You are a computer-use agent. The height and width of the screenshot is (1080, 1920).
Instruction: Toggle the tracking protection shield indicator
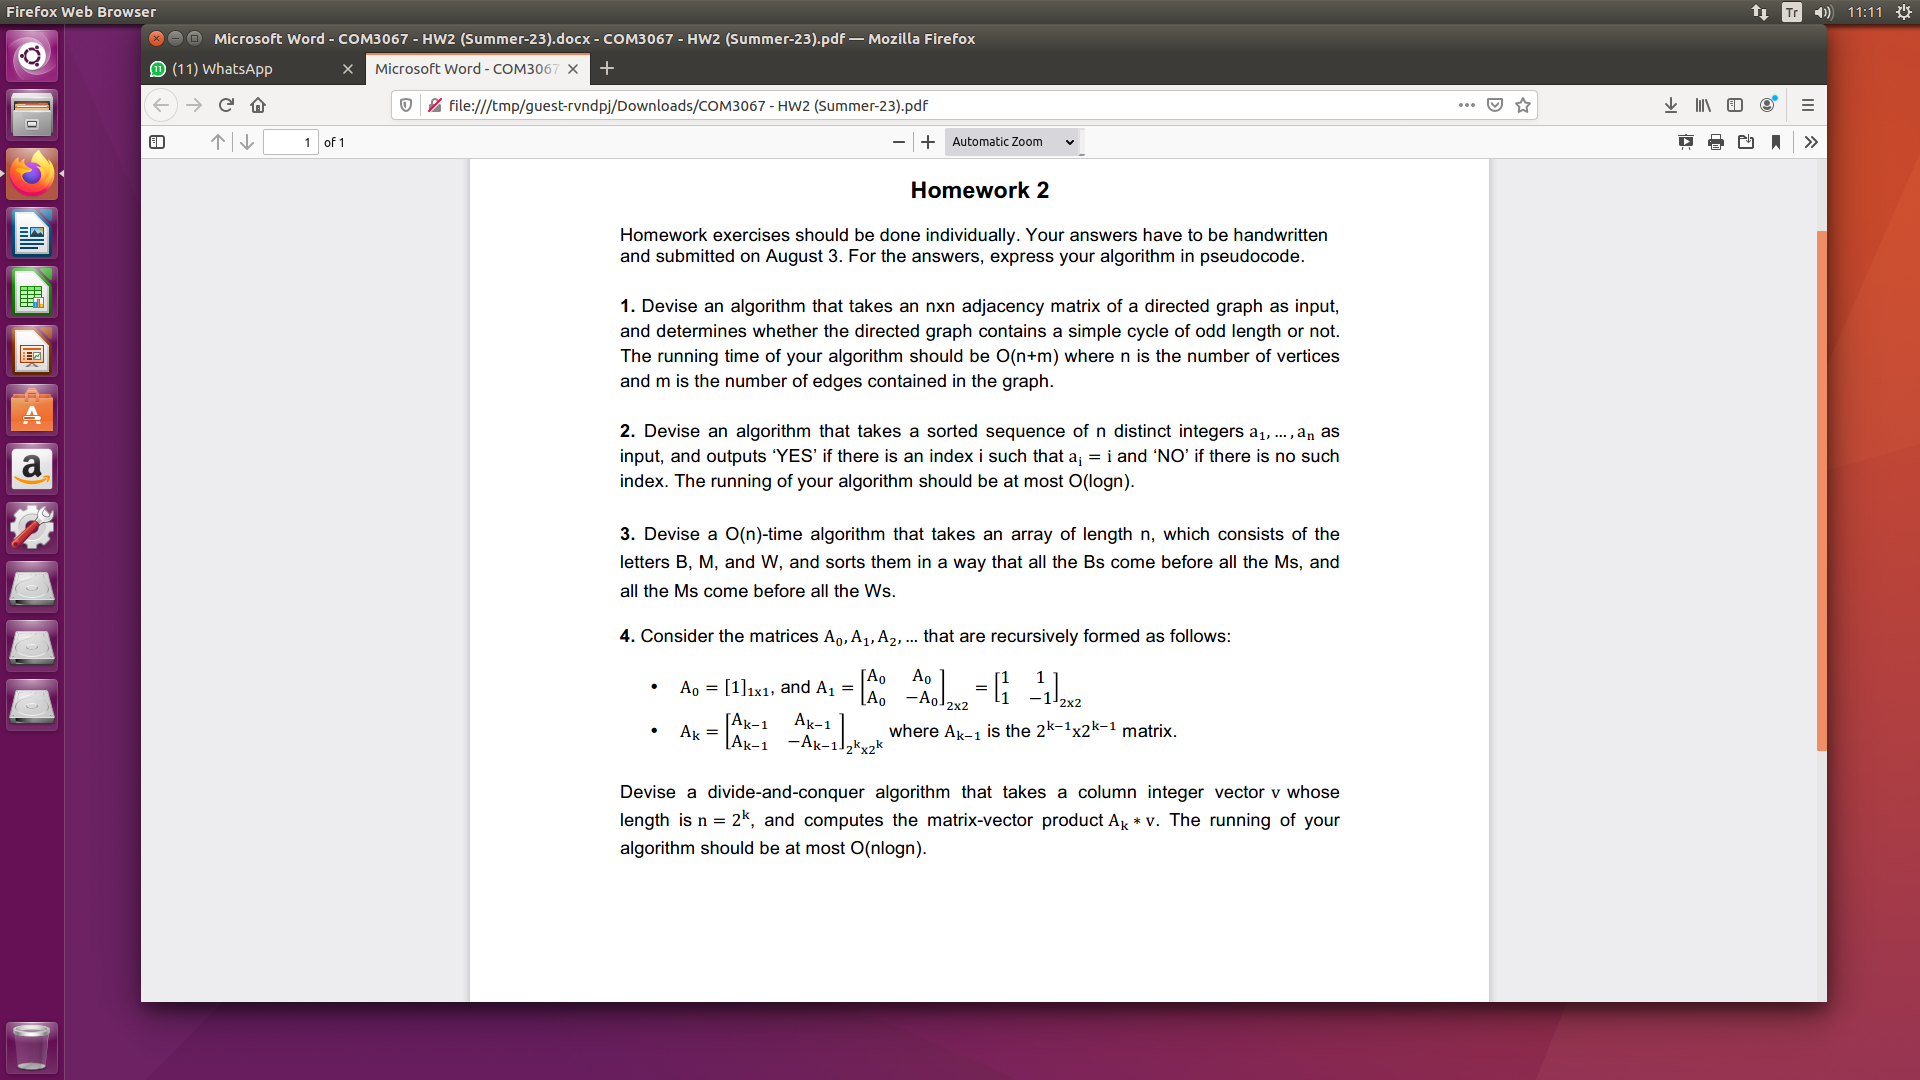point(405,105)
